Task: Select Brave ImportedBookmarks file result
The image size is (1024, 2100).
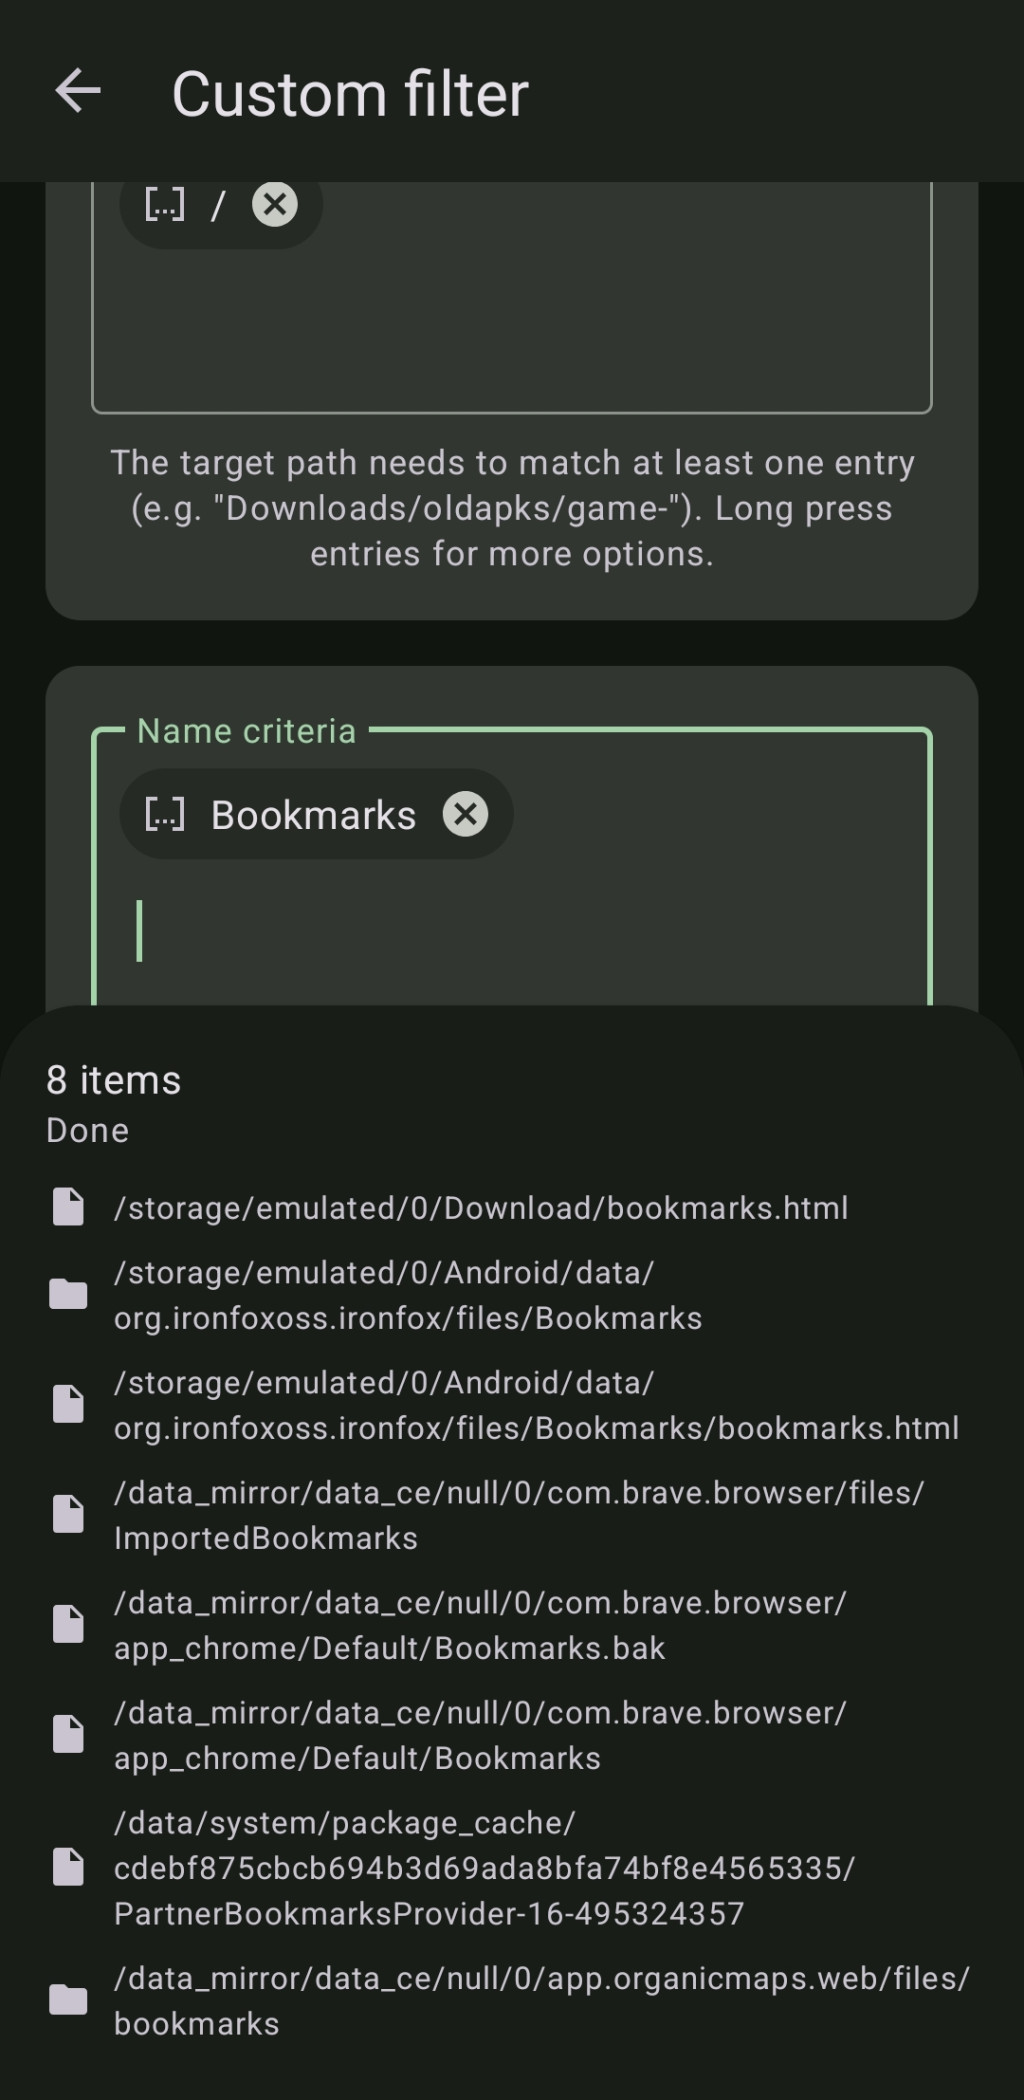Action: [518, 1515]
